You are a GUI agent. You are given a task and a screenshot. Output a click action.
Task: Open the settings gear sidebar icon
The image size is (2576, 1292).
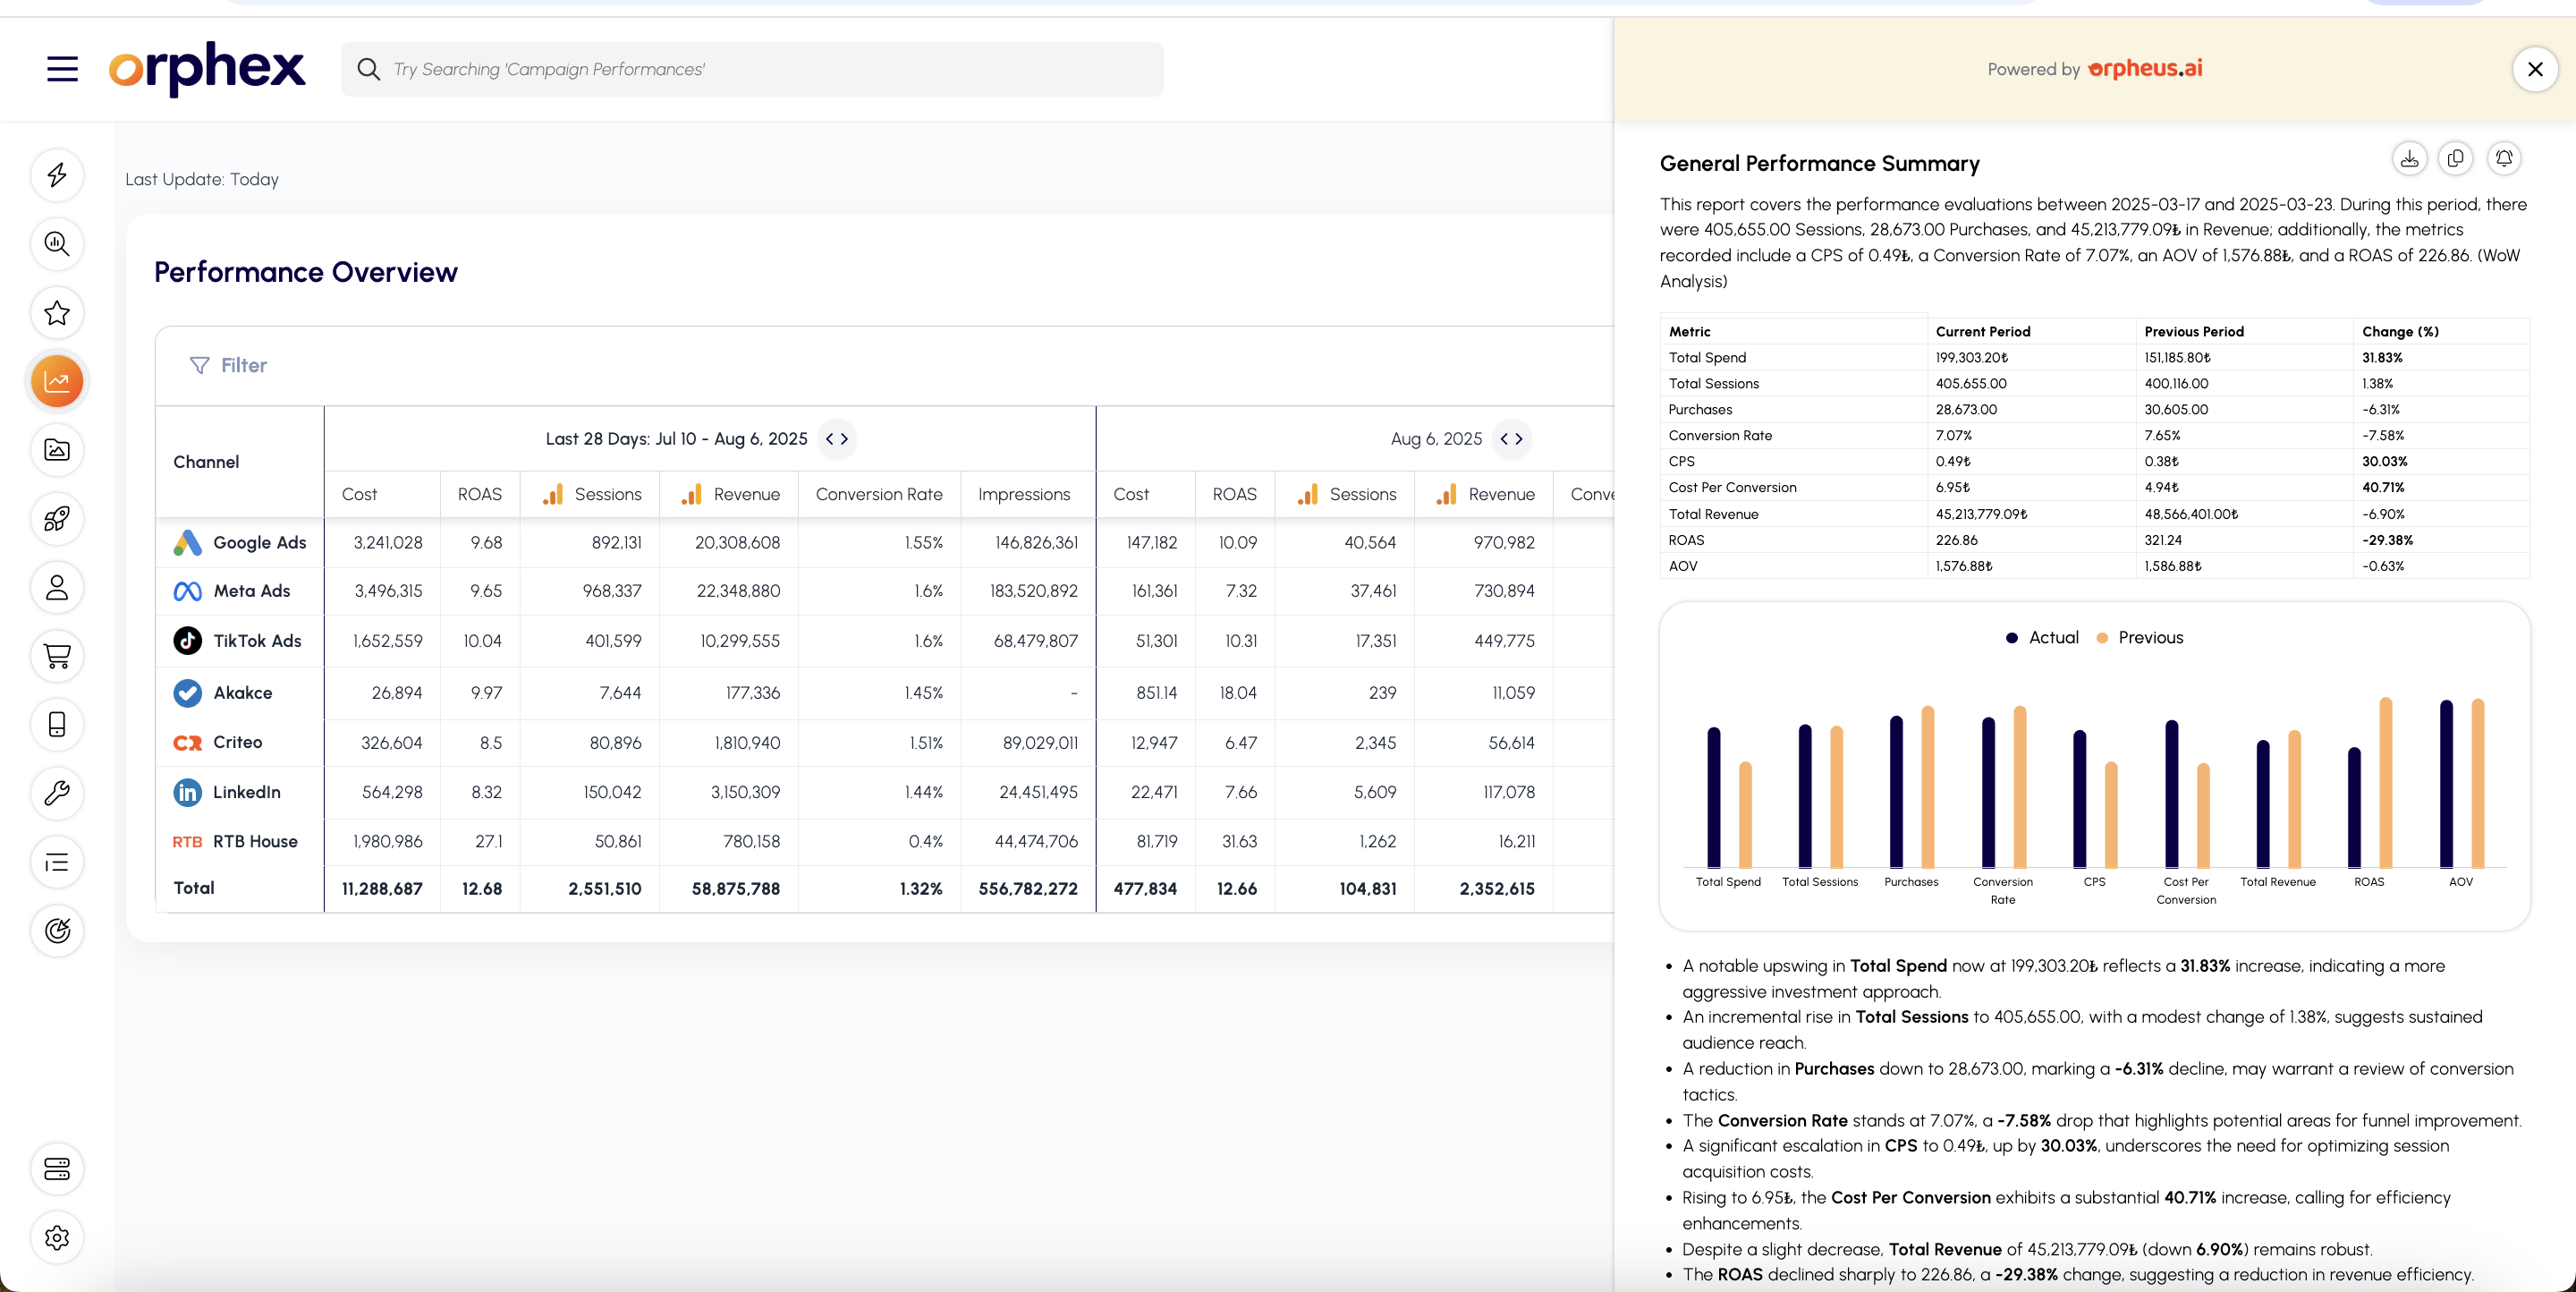[57, 1237]
